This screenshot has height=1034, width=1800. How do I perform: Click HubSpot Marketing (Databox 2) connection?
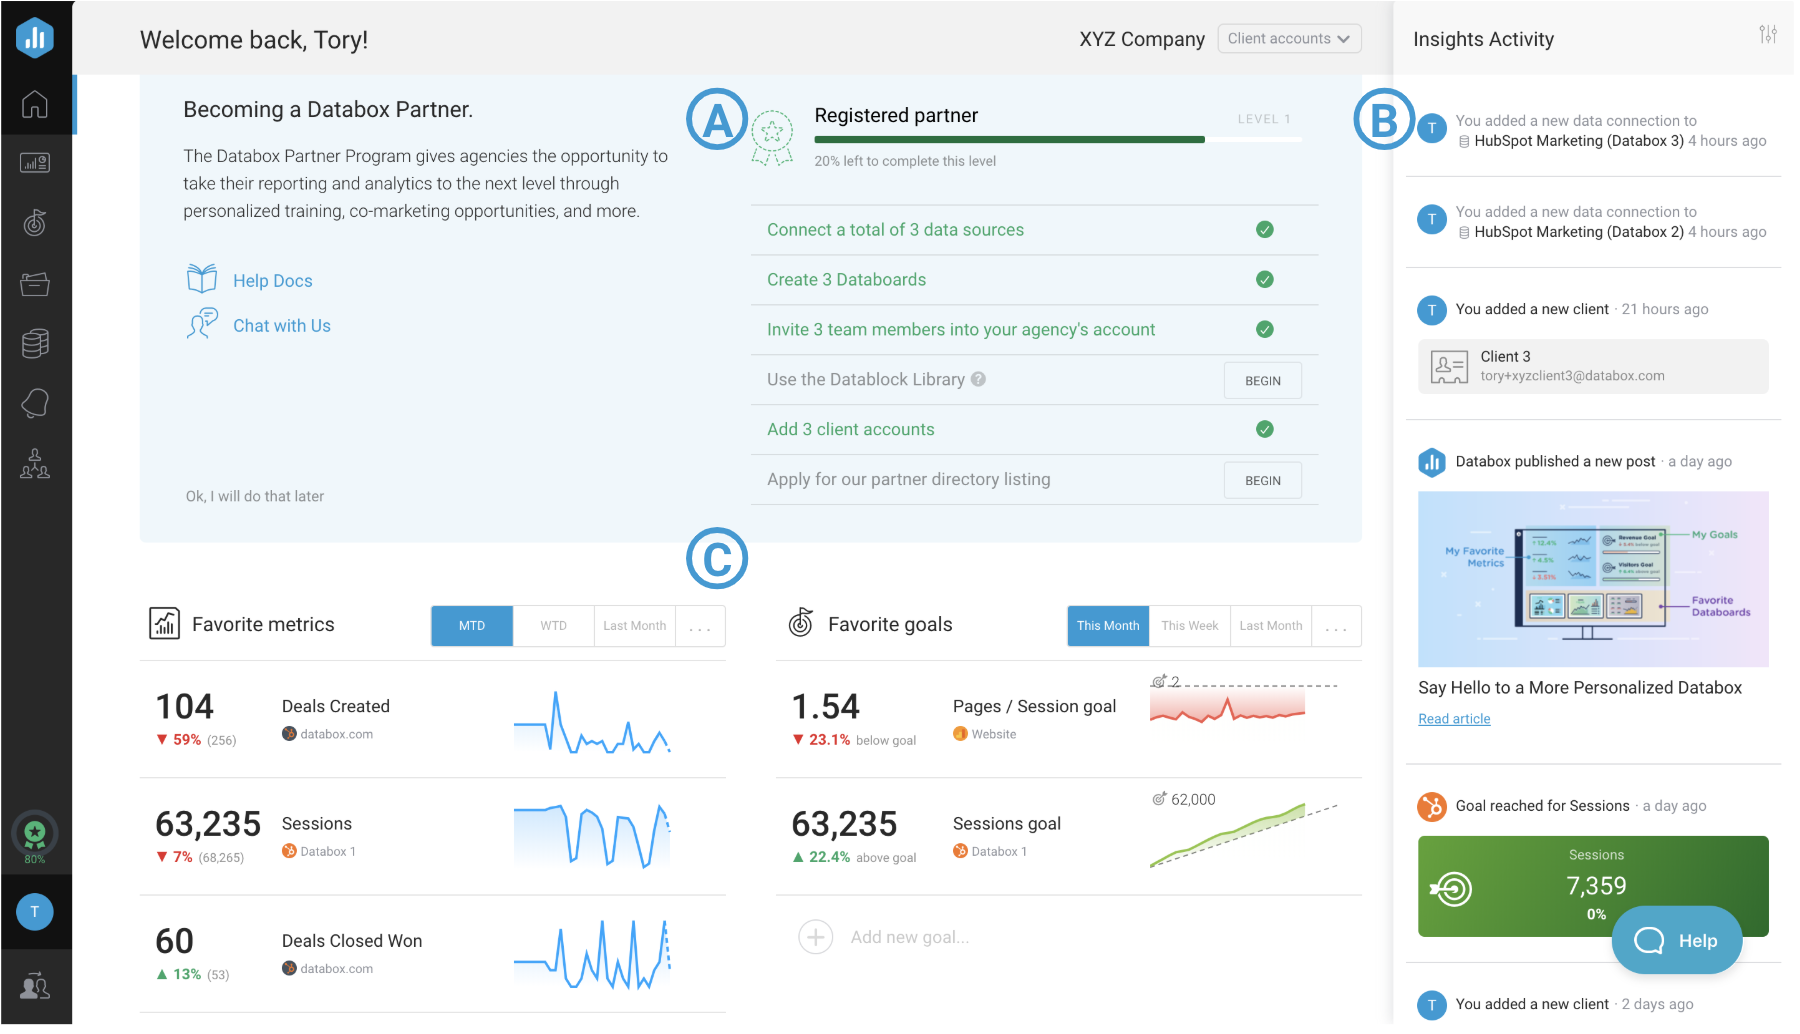click(x=1579, y=232)
